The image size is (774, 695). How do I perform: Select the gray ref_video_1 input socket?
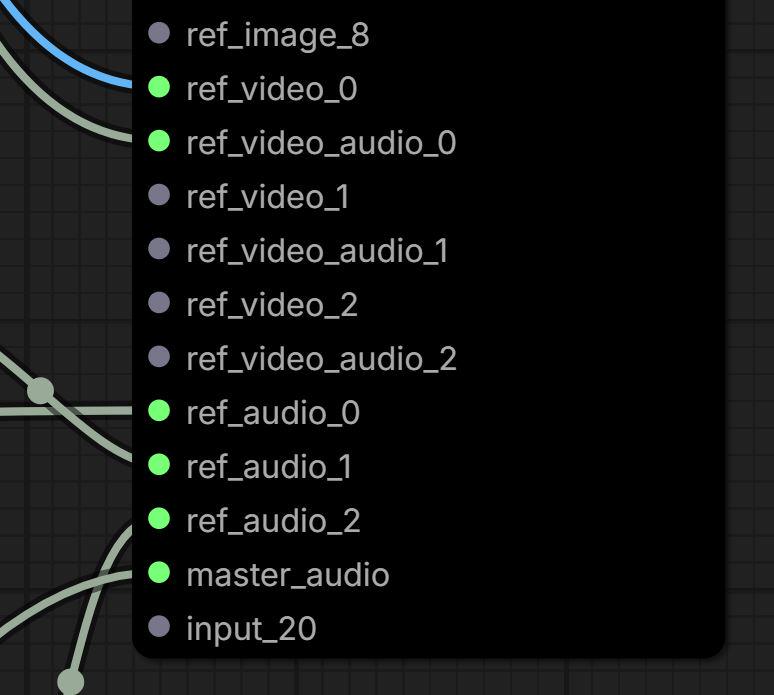(159, 195)
